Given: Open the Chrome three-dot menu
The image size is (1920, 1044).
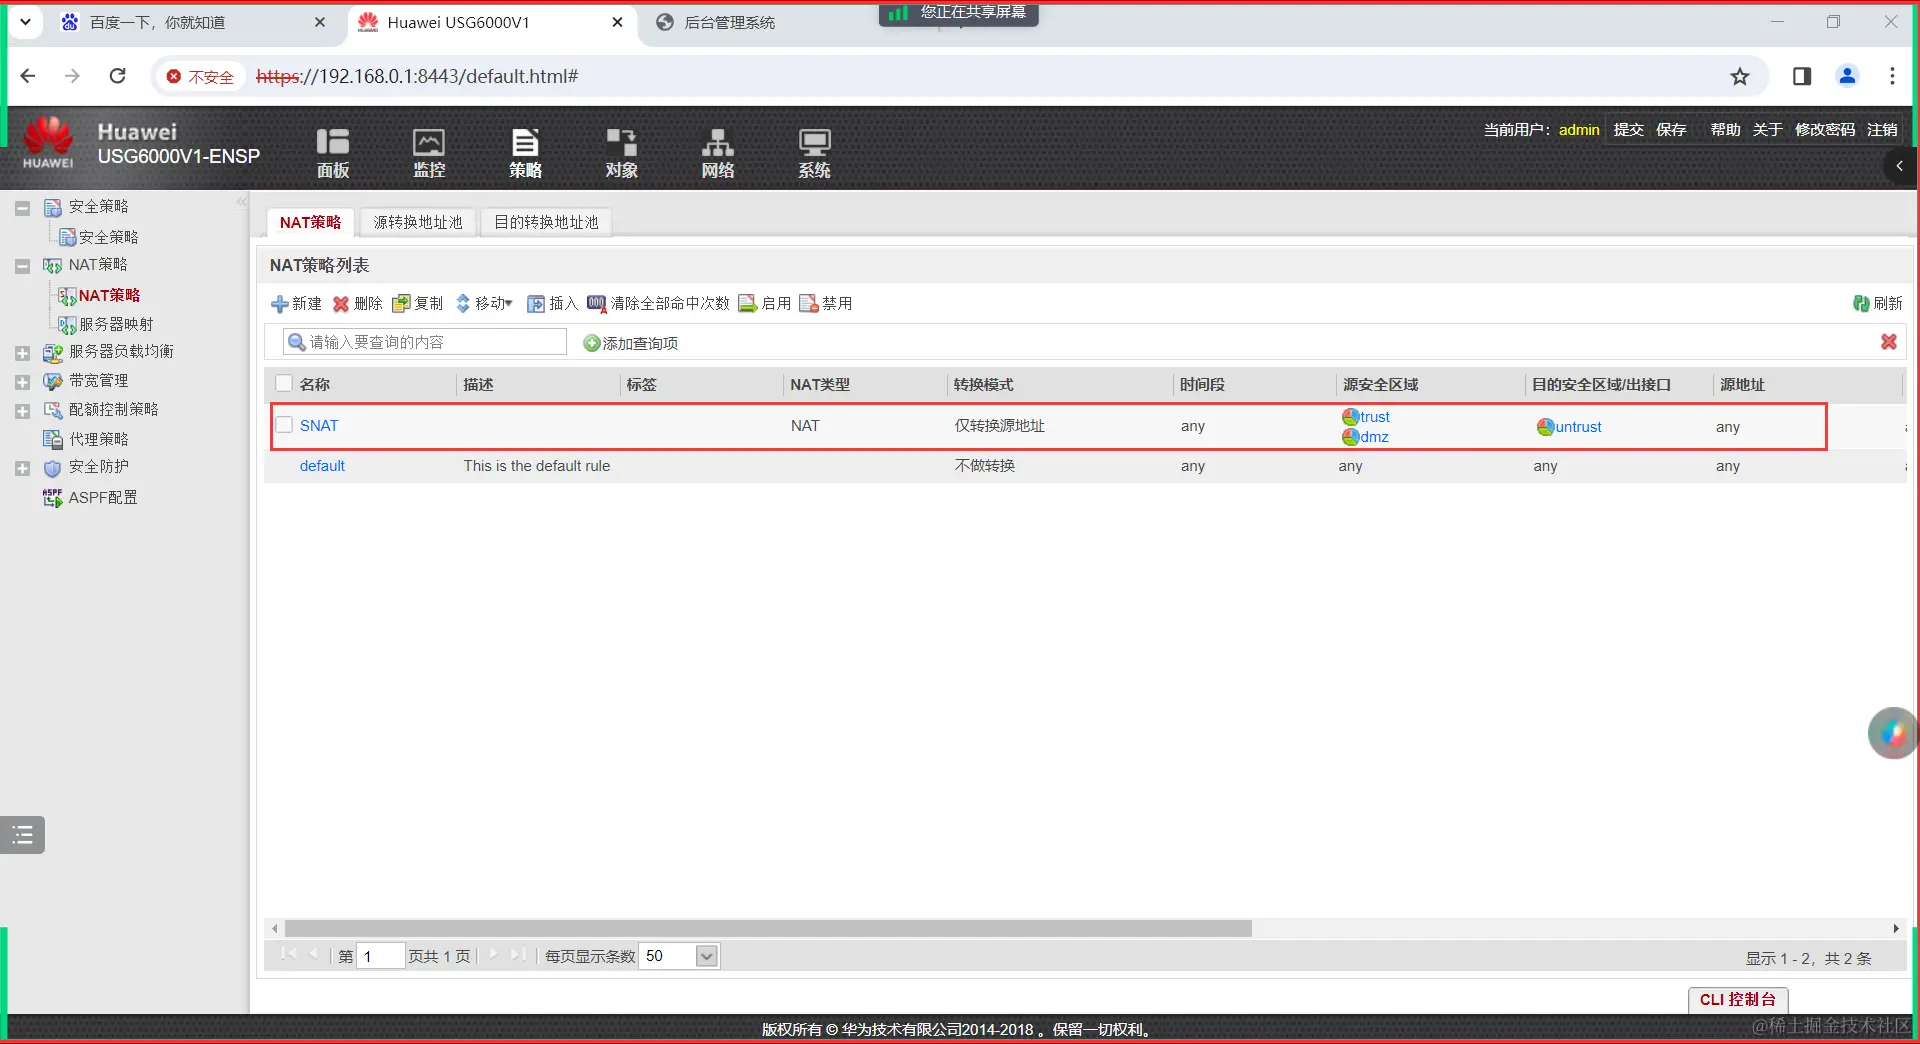Looking at the screenshot, I should pyautogui.click(x=1892, y=76).
